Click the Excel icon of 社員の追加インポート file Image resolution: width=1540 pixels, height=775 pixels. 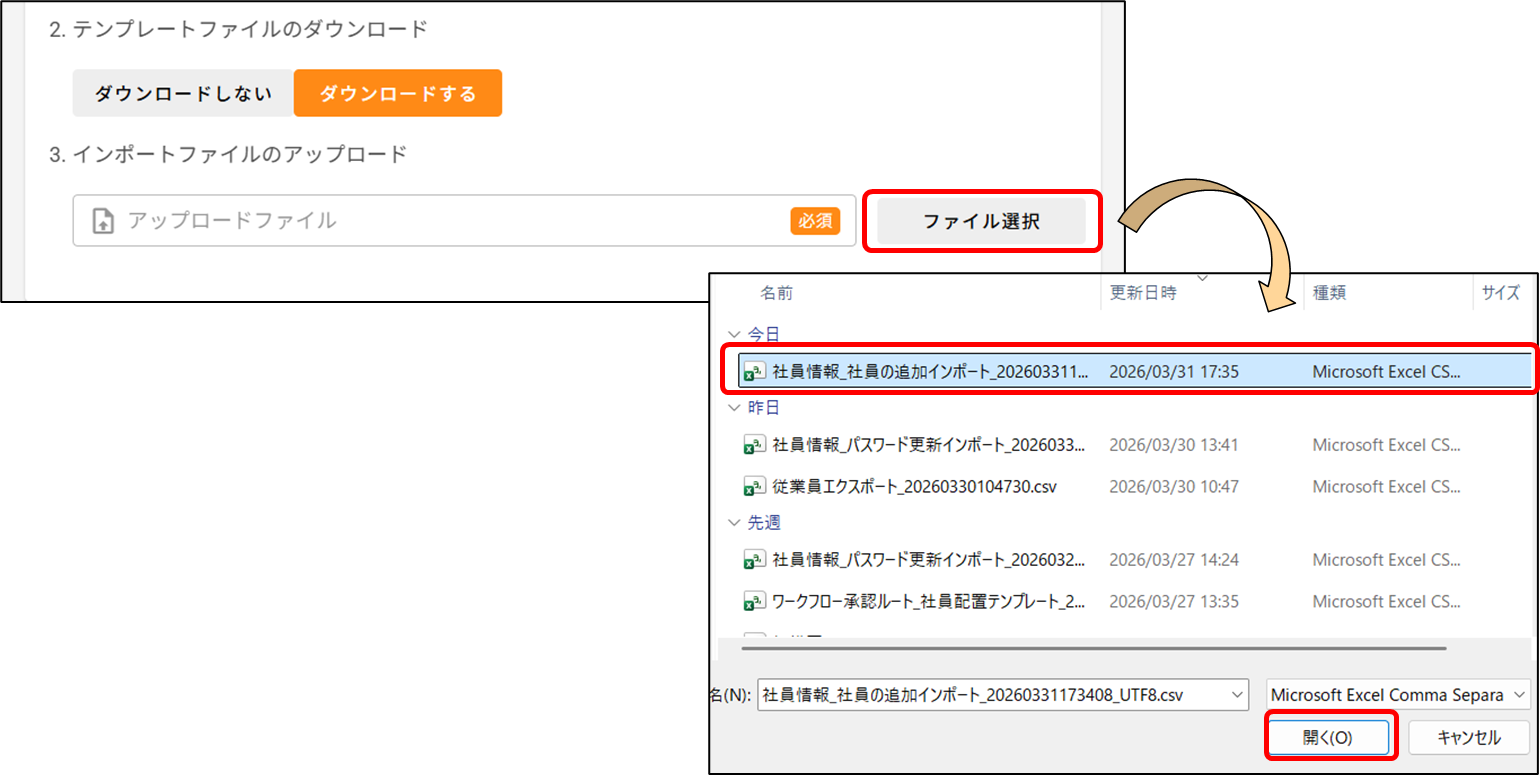click(x=754, y=372)
